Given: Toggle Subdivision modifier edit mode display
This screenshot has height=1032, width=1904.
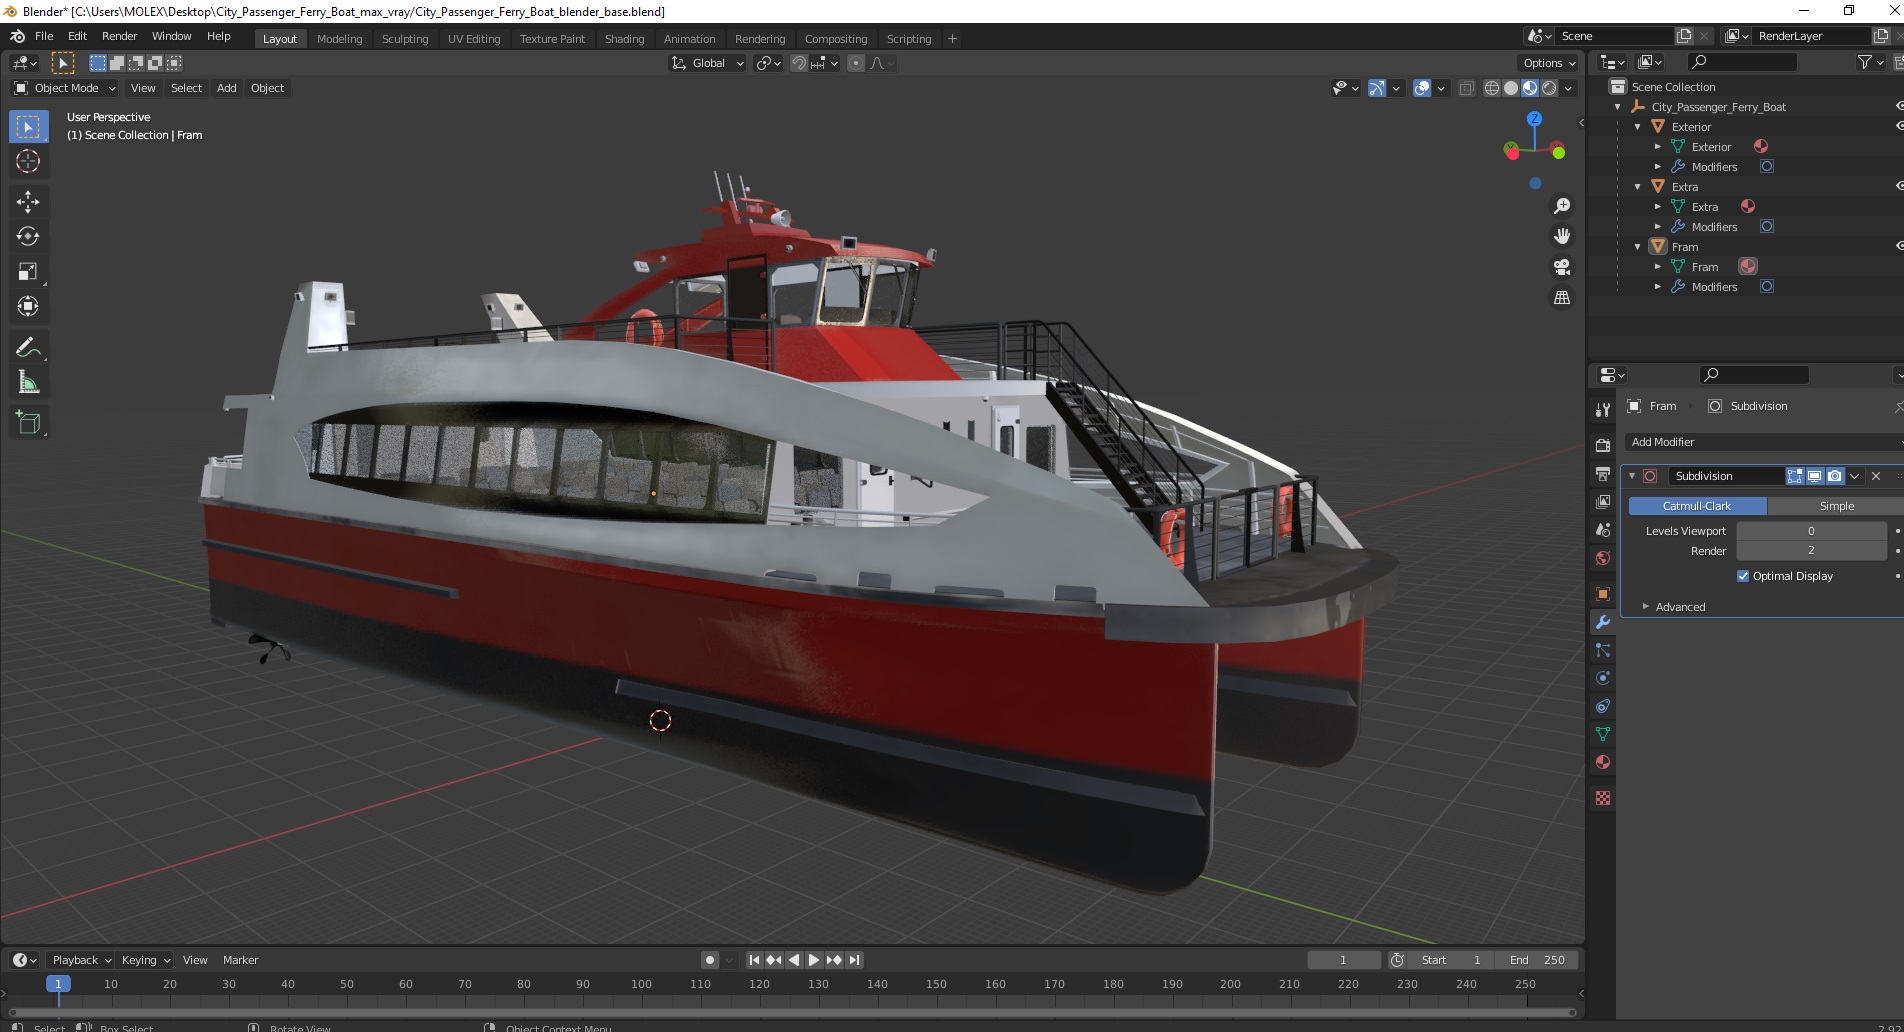Looking at the screenshot, I should 1795,476.
